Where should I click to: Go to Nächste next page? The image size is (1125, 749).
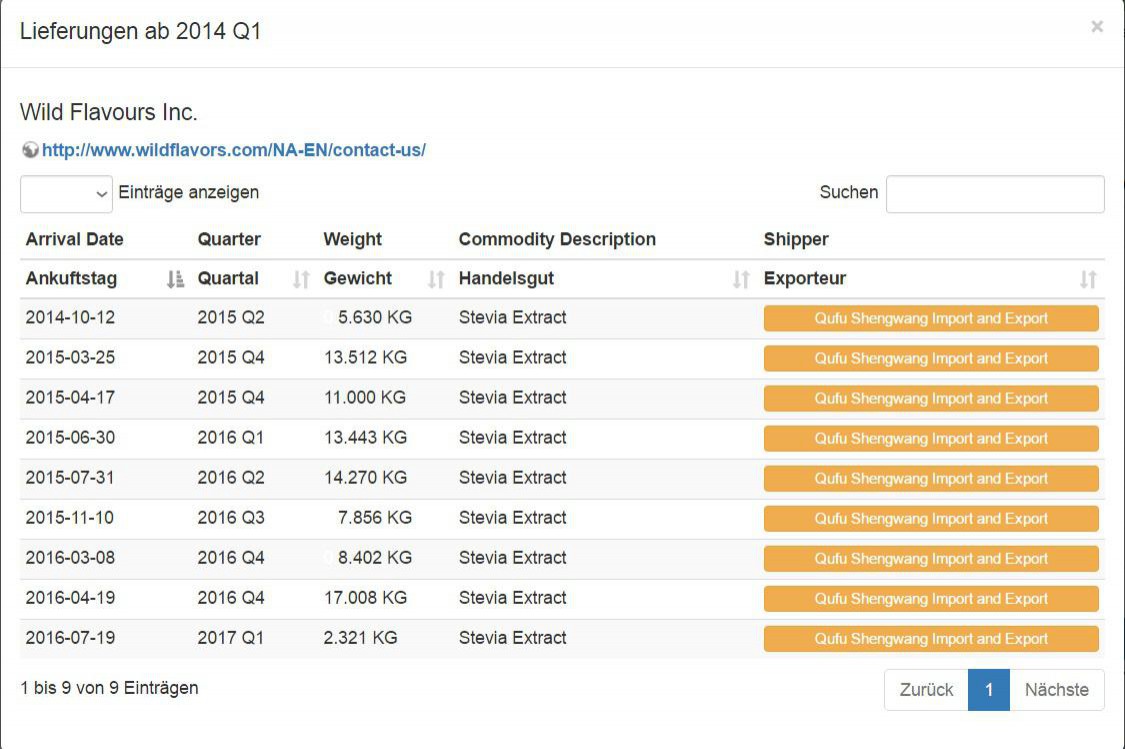[1057, 690]
